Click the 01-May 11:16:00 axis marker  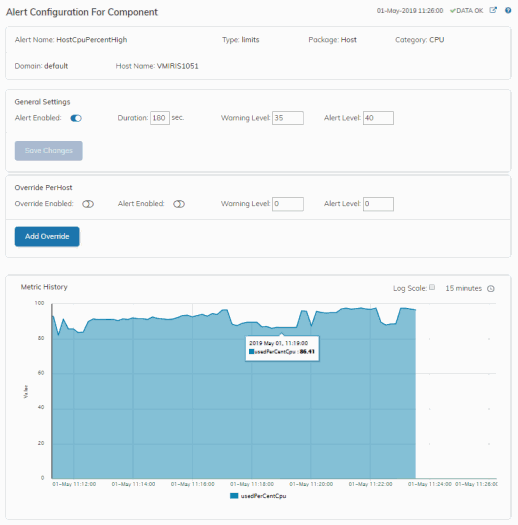click(193, 484)
